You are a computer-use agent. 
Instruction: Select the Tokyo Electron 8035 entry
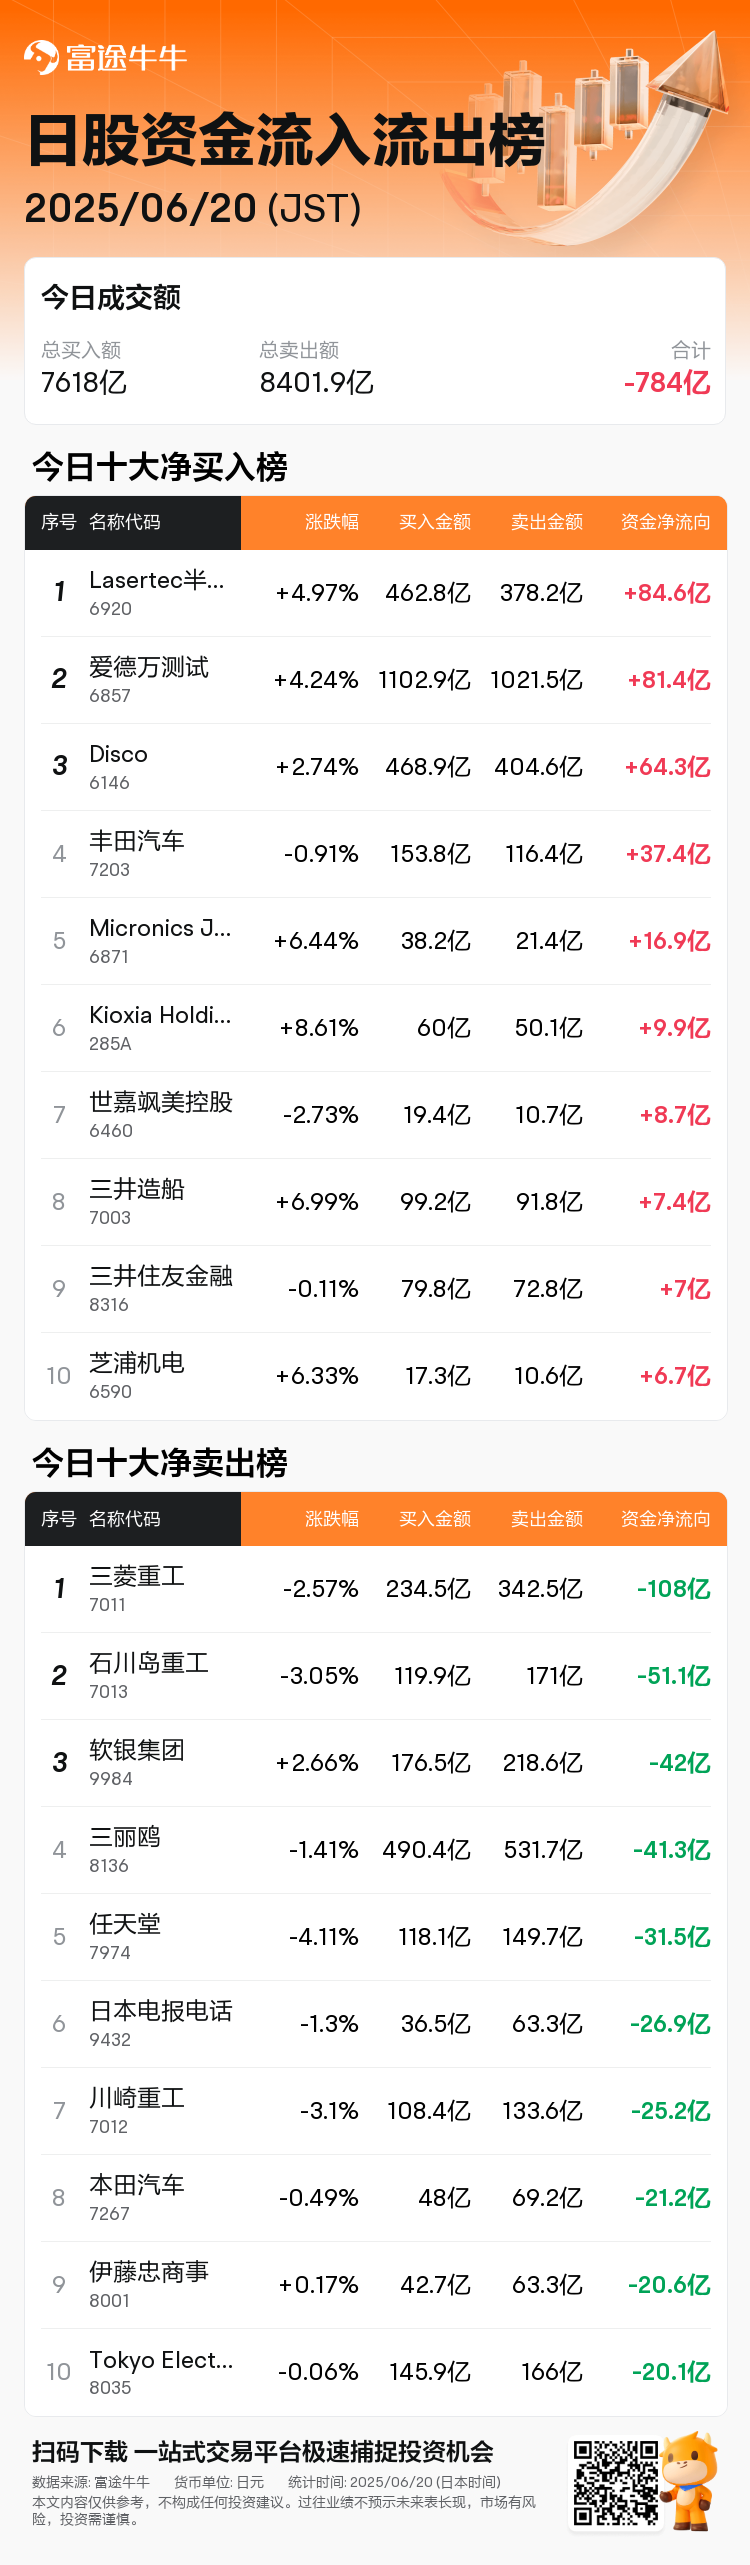375,2372
